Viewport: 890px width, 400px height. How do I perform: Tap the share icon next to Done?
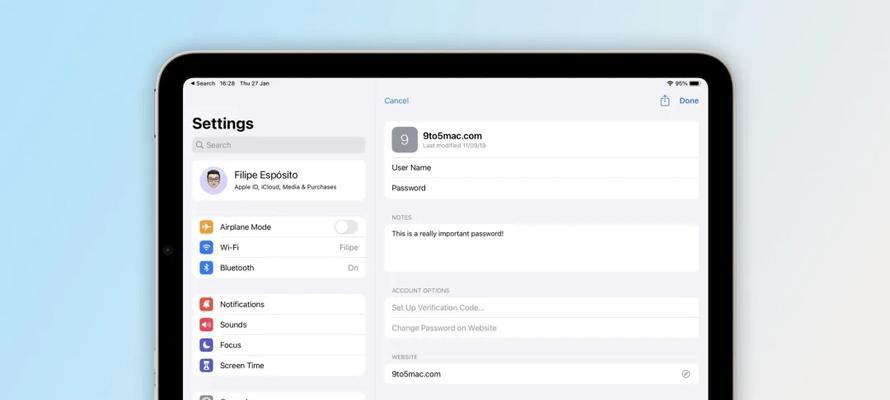(x=665, y=100)
